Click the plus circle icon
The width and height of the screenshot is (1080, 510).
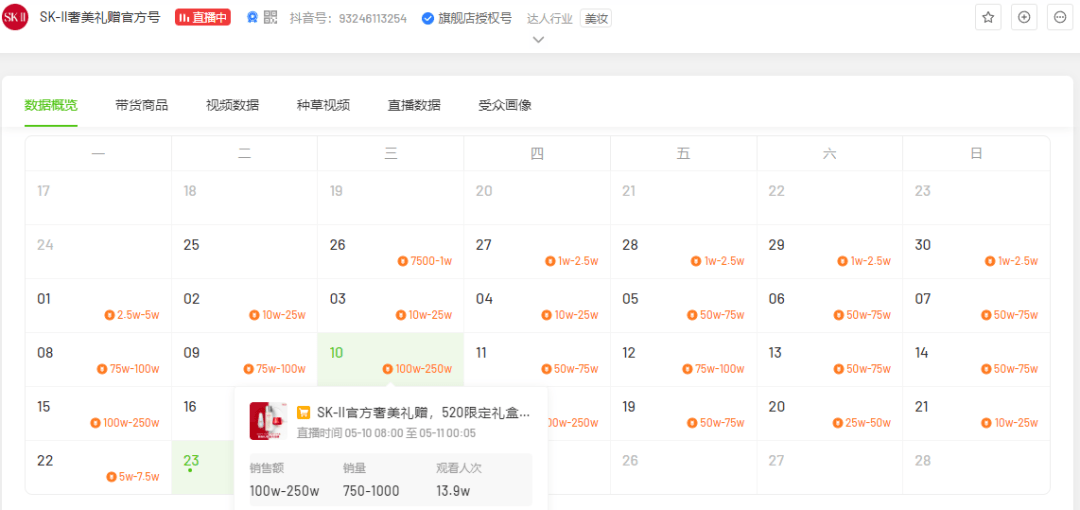coord(1024,17)
